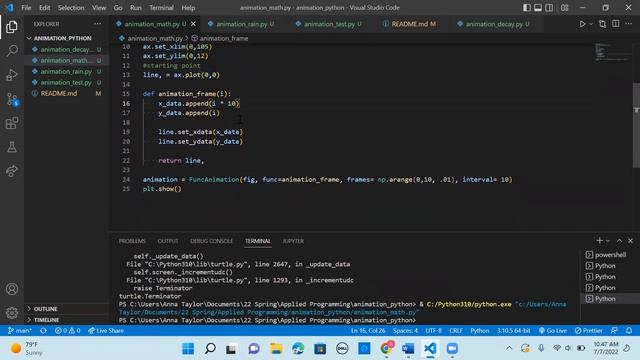
Task: Toggle the primary side bar layout
Action: pos(527,8)
